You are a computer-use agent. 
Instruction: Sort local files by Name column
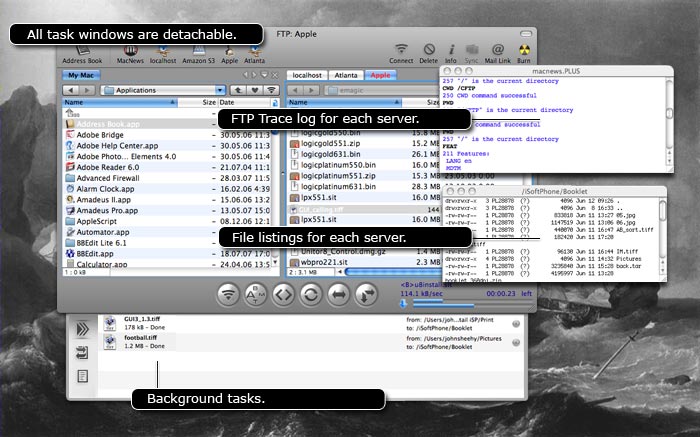point(120,103)
